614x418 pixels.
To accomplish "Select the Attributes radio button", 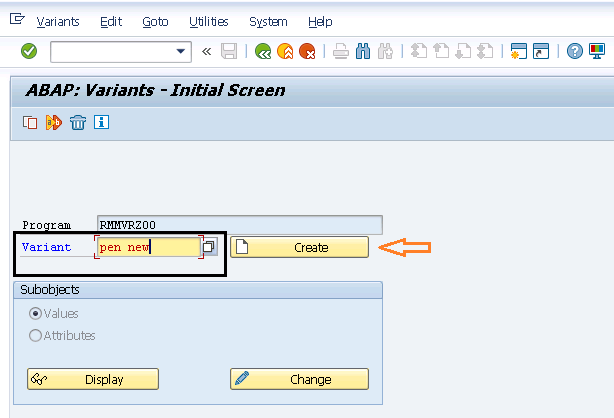I will [35, 336].
